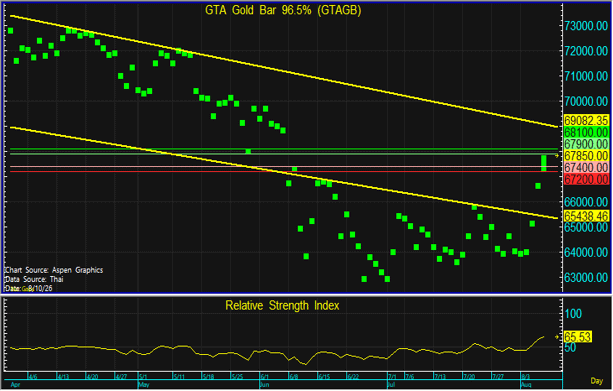Click the Aug month label
This screenshot has height=391, width=613.
tap(526, 385)
